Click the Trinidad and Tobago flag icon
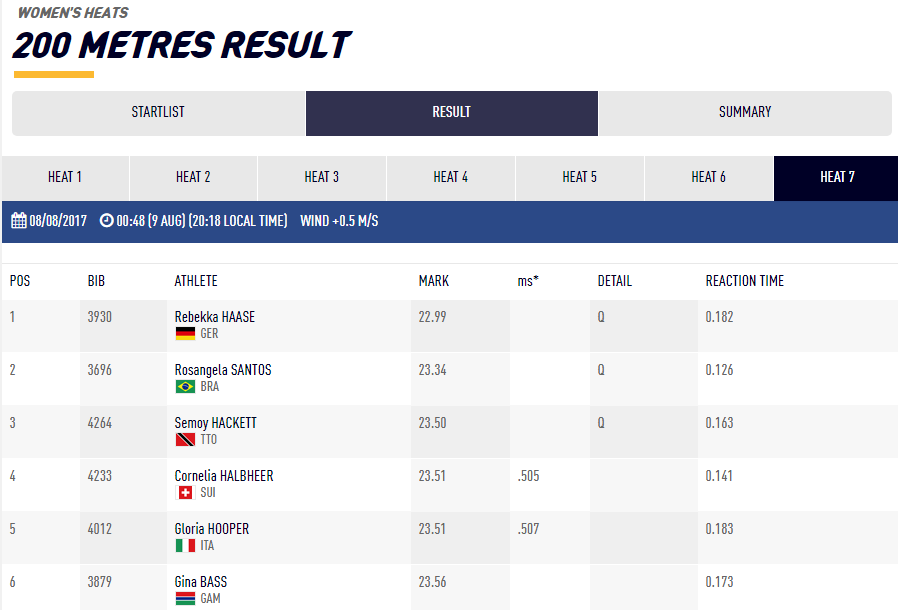The image size is (898, 610). pos(185,440)
